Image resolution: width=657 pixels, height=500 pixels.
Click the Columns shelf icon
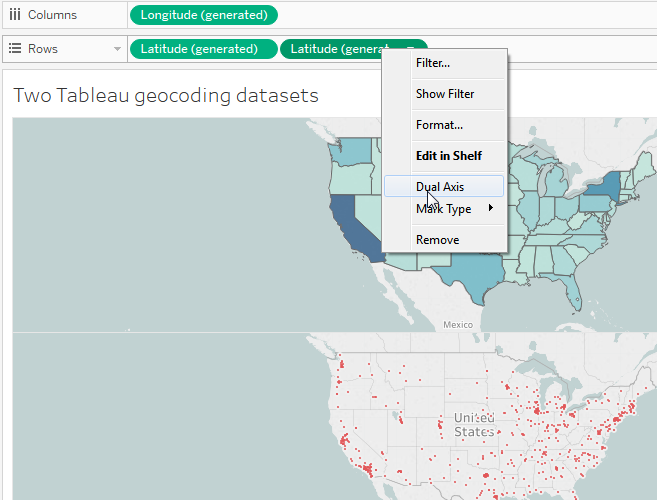(15, 15)
